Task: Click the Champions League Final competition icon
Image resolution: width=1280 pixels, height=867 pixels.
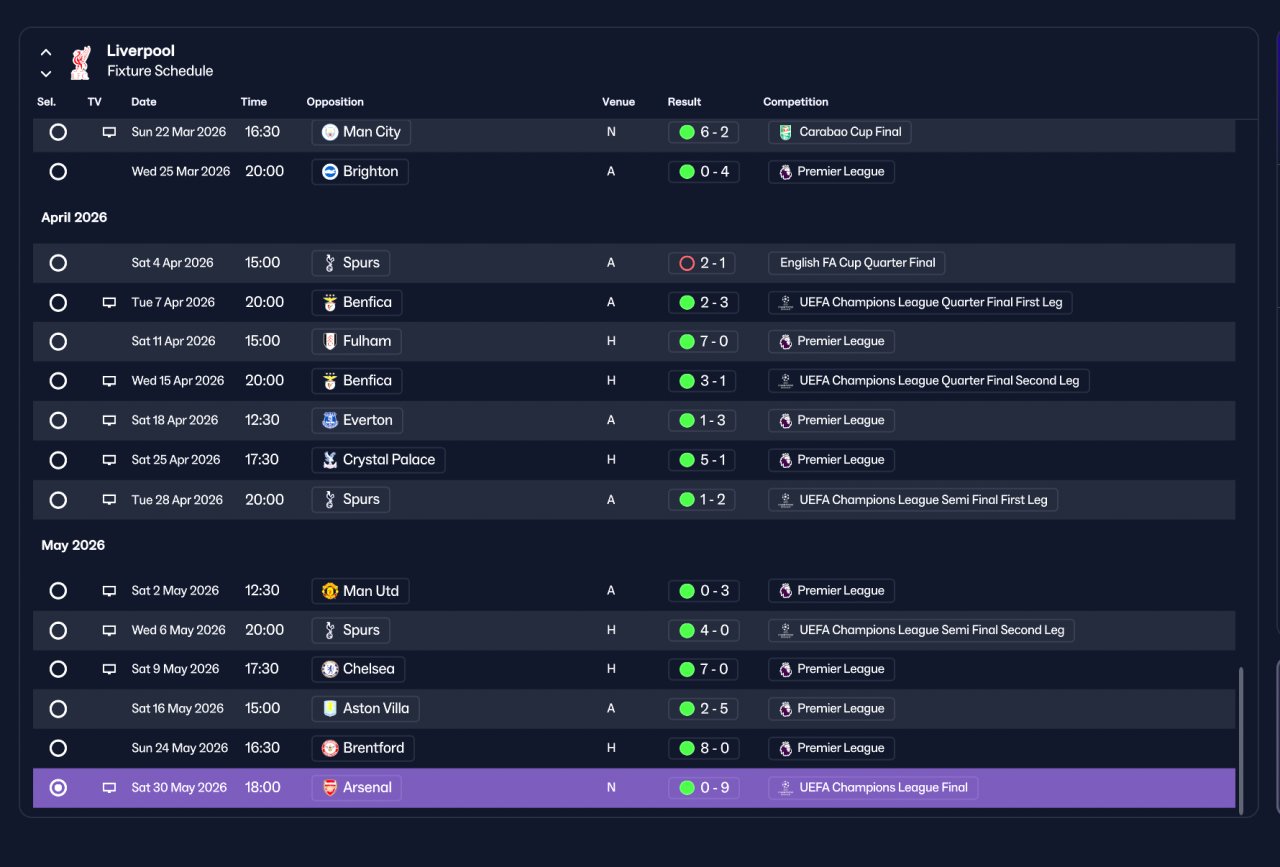Action: tap(785, 788)
